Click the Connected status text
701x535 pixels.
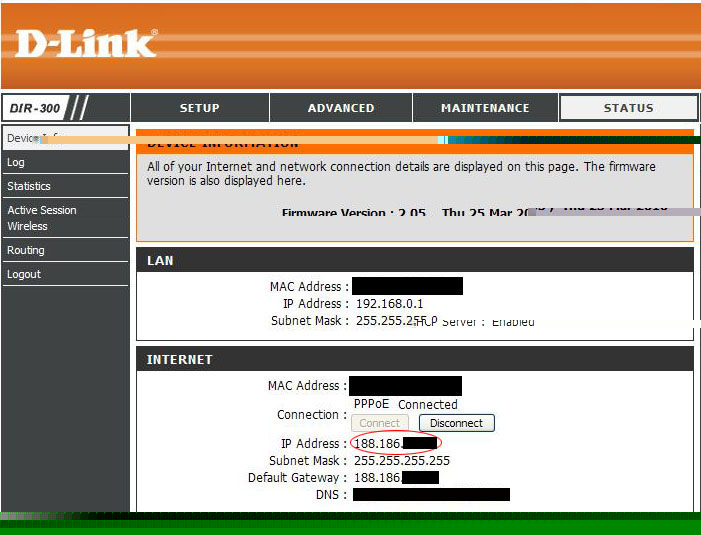427,404
